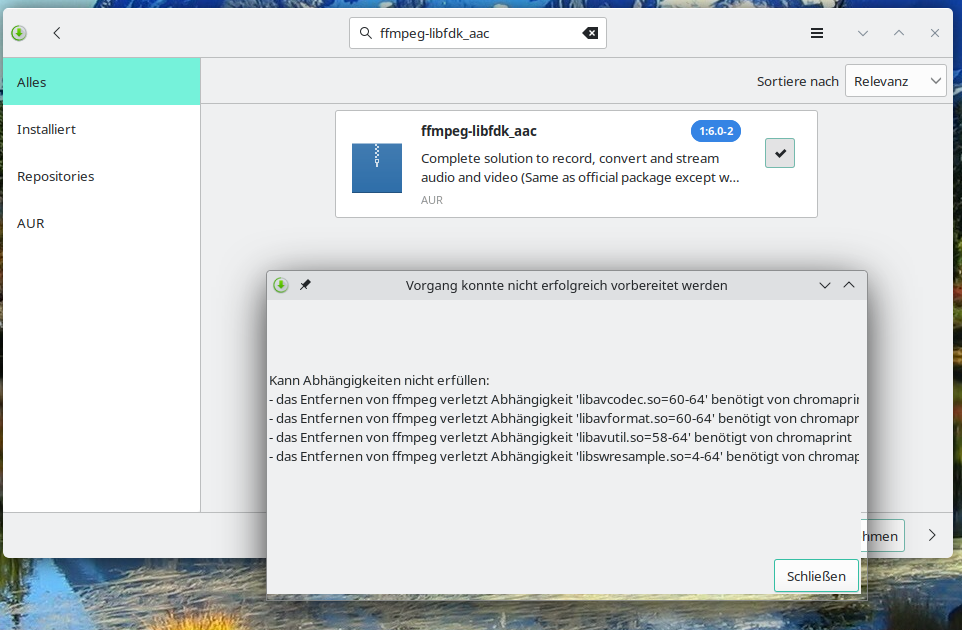
Task: Click the partially hidden apply button behind dialog
Action: coord(883,536)
